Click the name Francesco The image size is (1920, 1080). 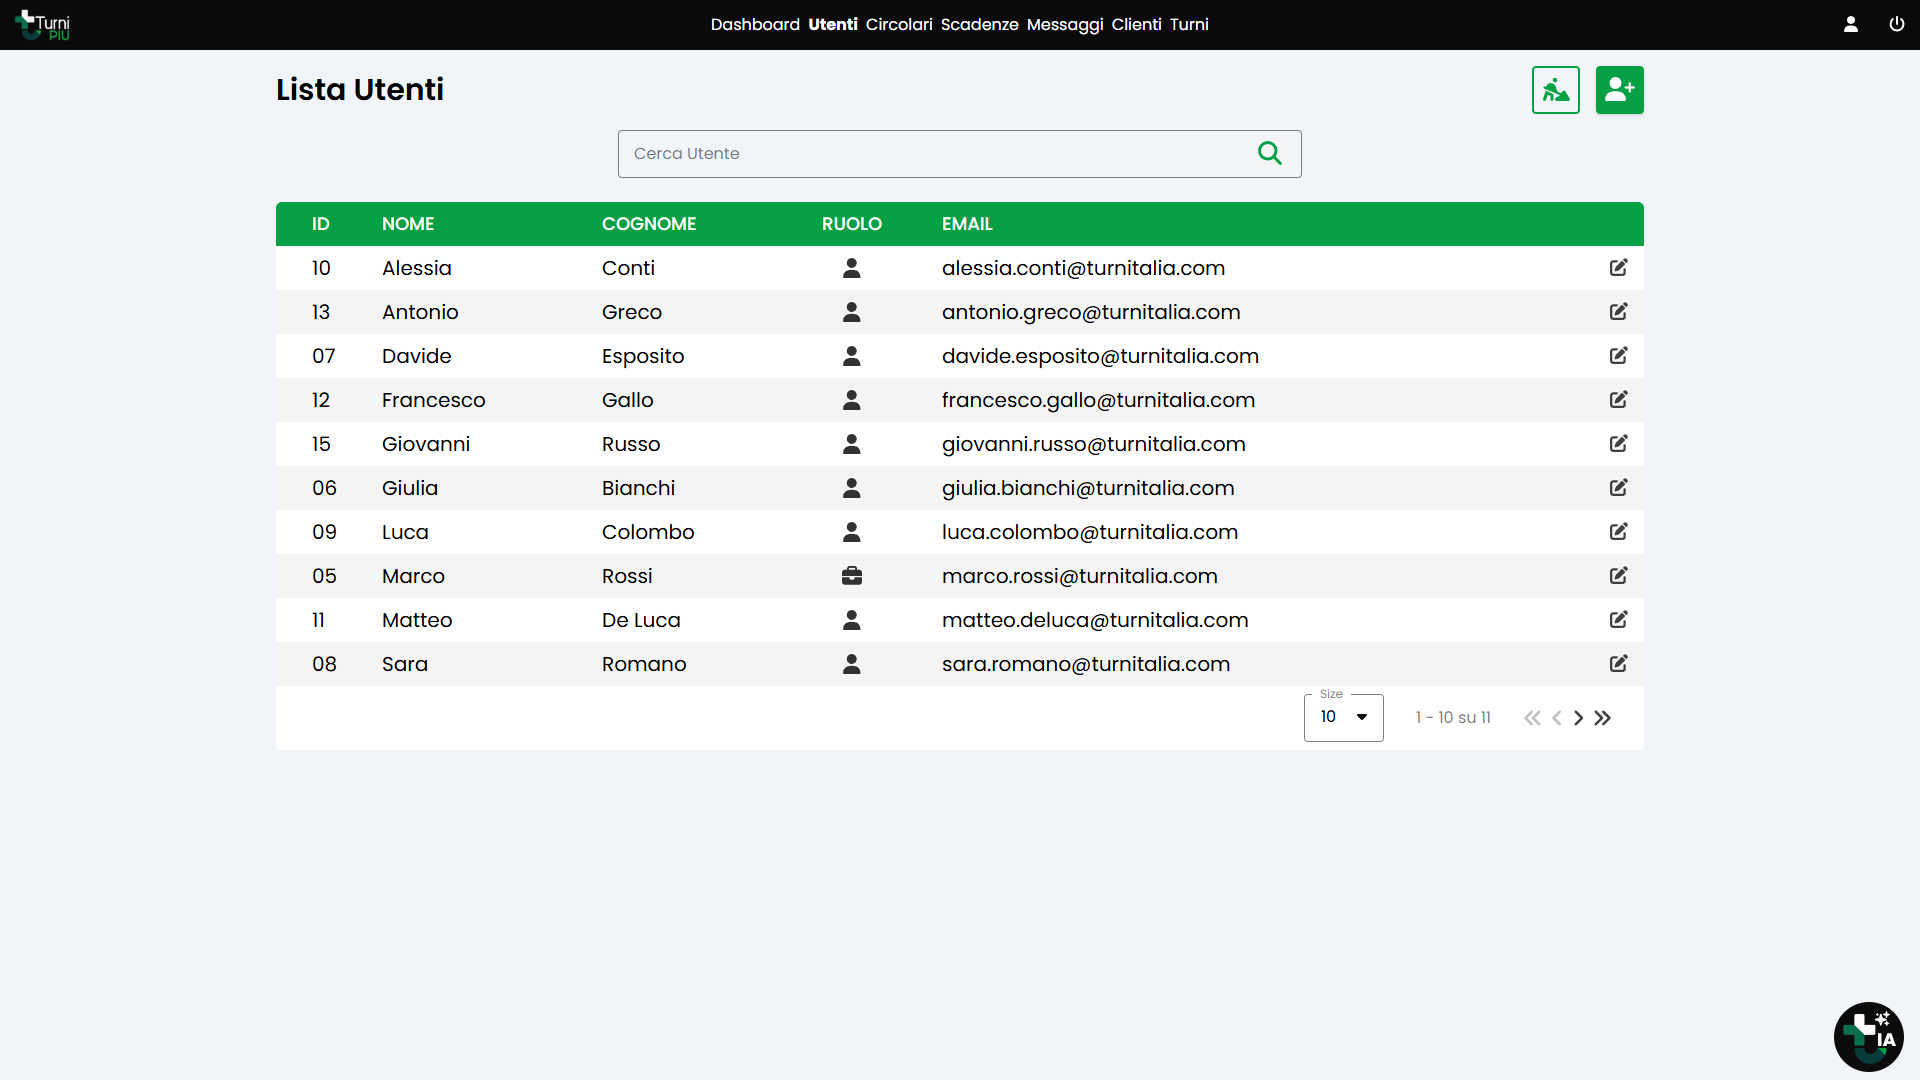(434, 400)
